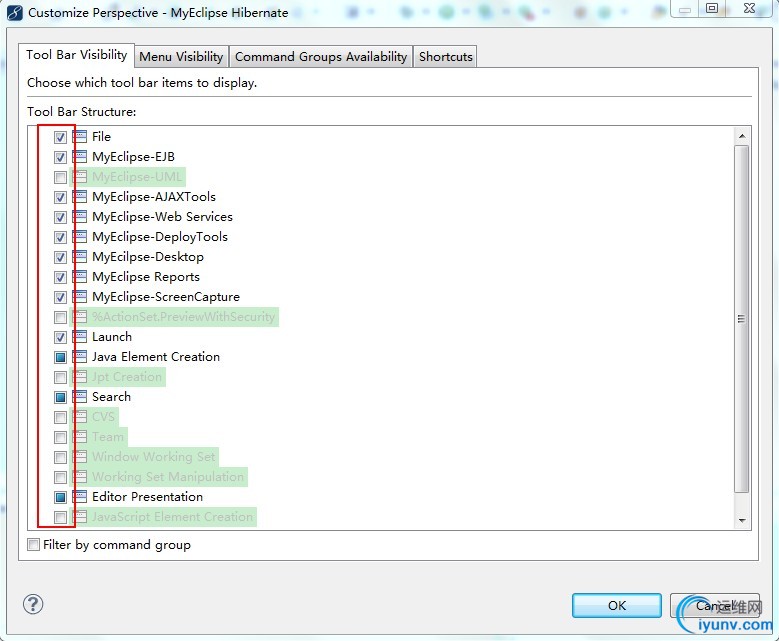Click the toolbar icon beside Java Element Creation
This screenshot has height=641, width=779.
[x=79, y=357]
